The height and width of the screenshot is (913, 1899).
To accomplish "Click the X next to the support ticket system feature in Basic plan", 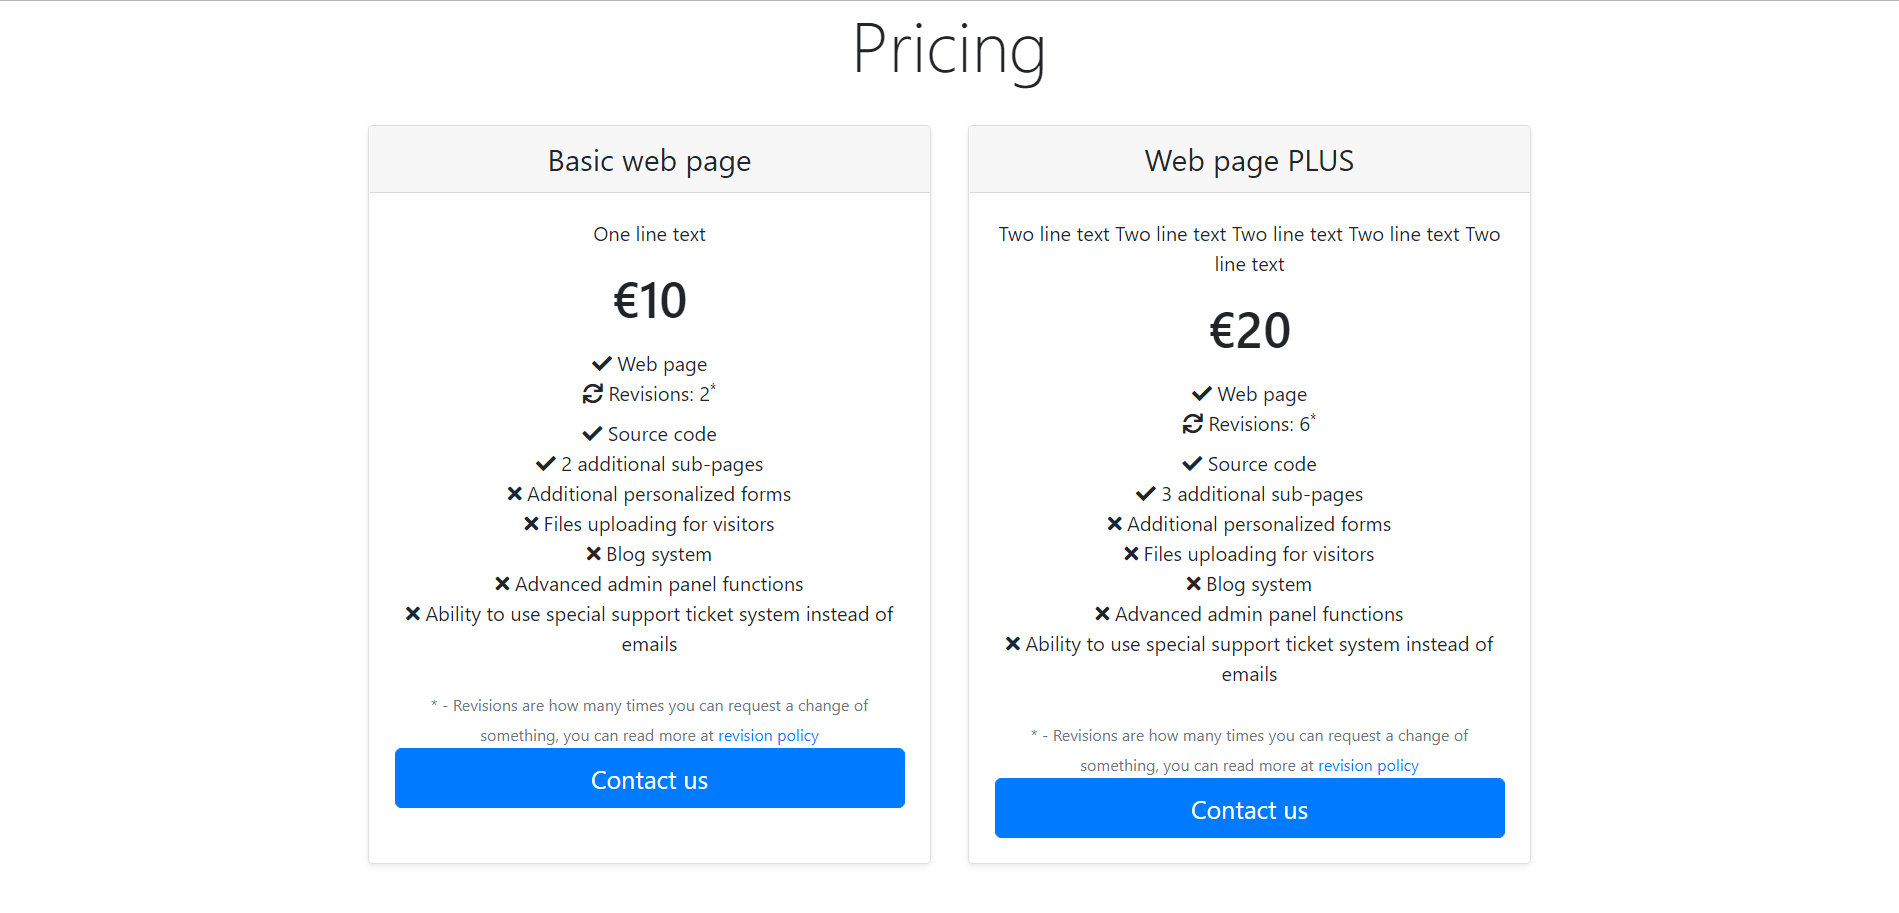I will click(412, 613).
